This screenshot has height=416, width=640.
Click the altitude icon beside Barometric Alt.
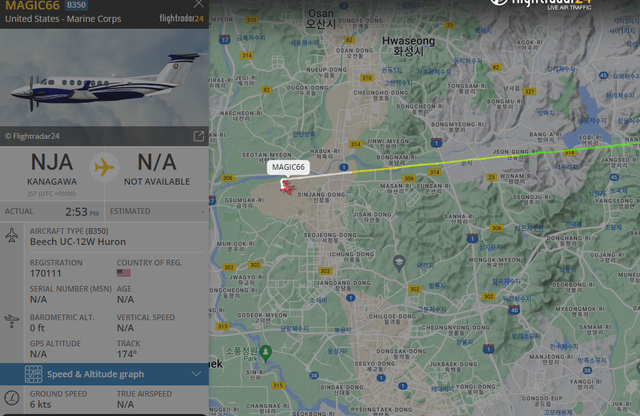pos(11,321)
